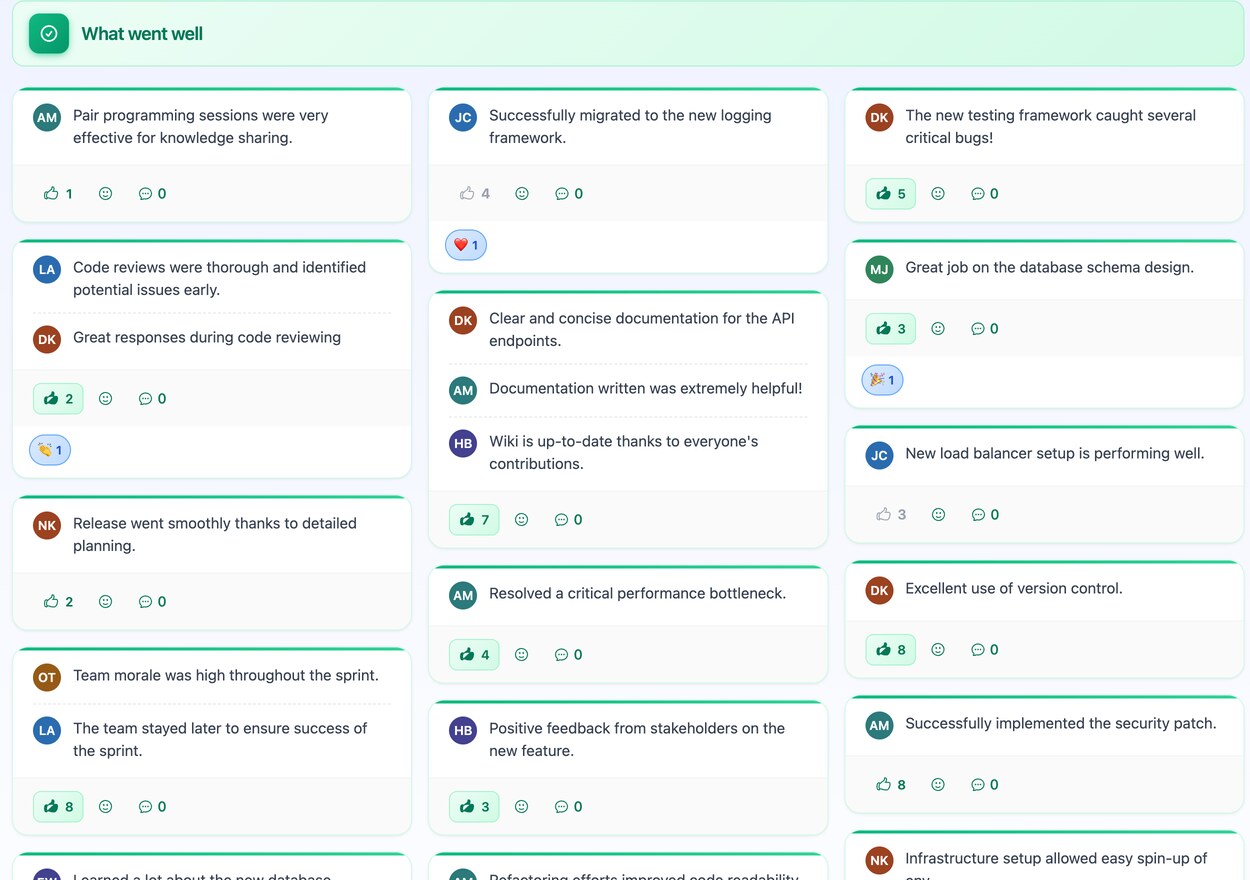
Task: Toggle thumbs up on code reviews card
Action: [x=58, y=399]
